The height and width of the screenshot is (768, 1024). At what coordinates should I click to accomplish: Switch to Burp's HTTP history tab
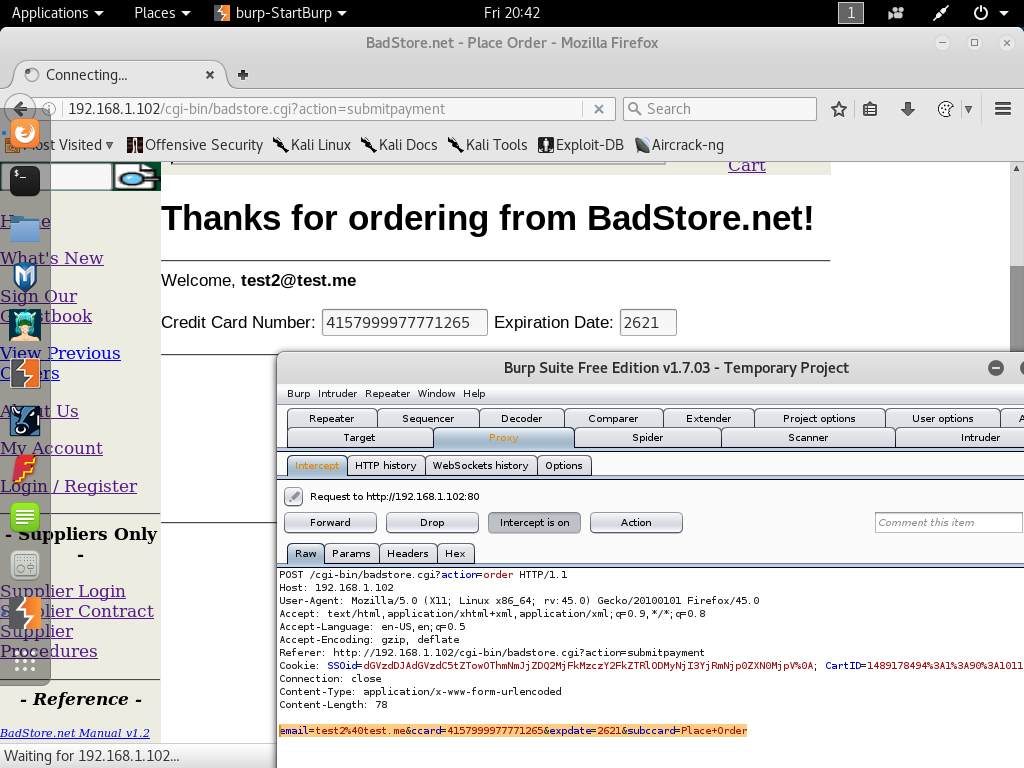386,465
